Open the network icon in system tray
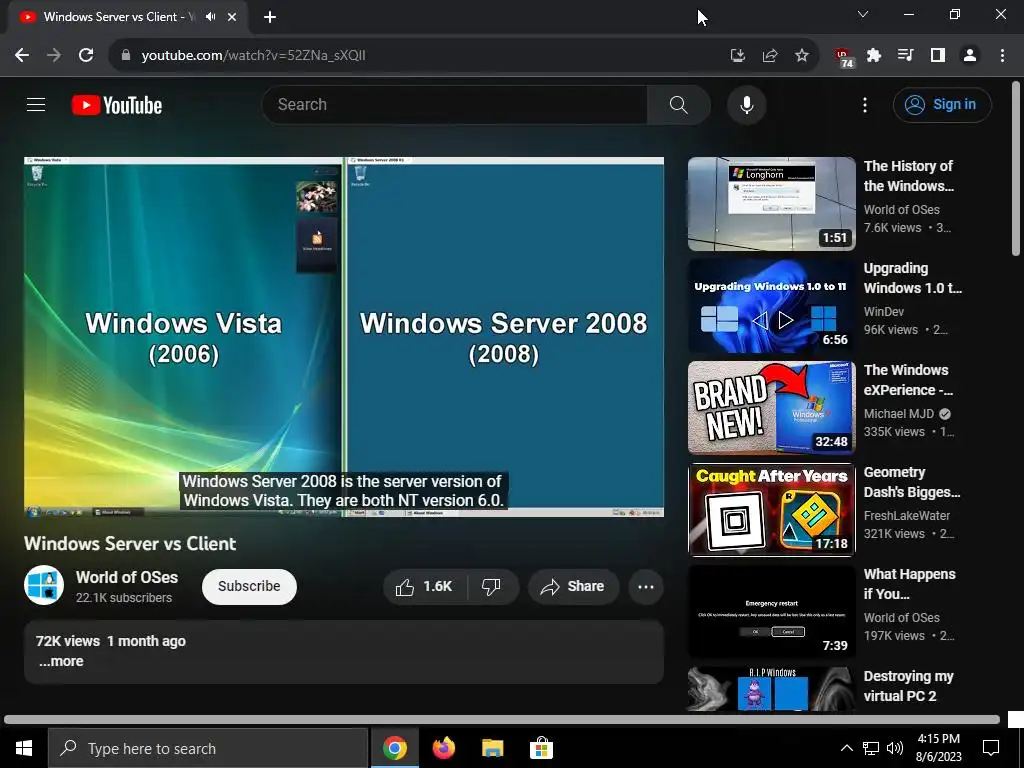Viewport: 1024px width, 768px height. [871, 748]
